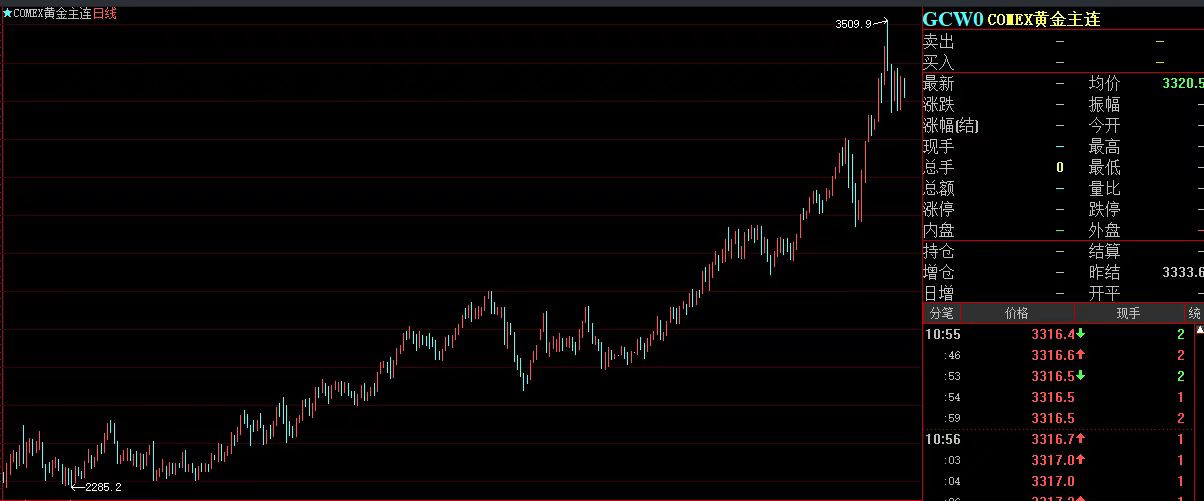This screenshot has width=1204, height=501.
Task: Click the 均价 value 3320.5
Action: [1182, 84]
